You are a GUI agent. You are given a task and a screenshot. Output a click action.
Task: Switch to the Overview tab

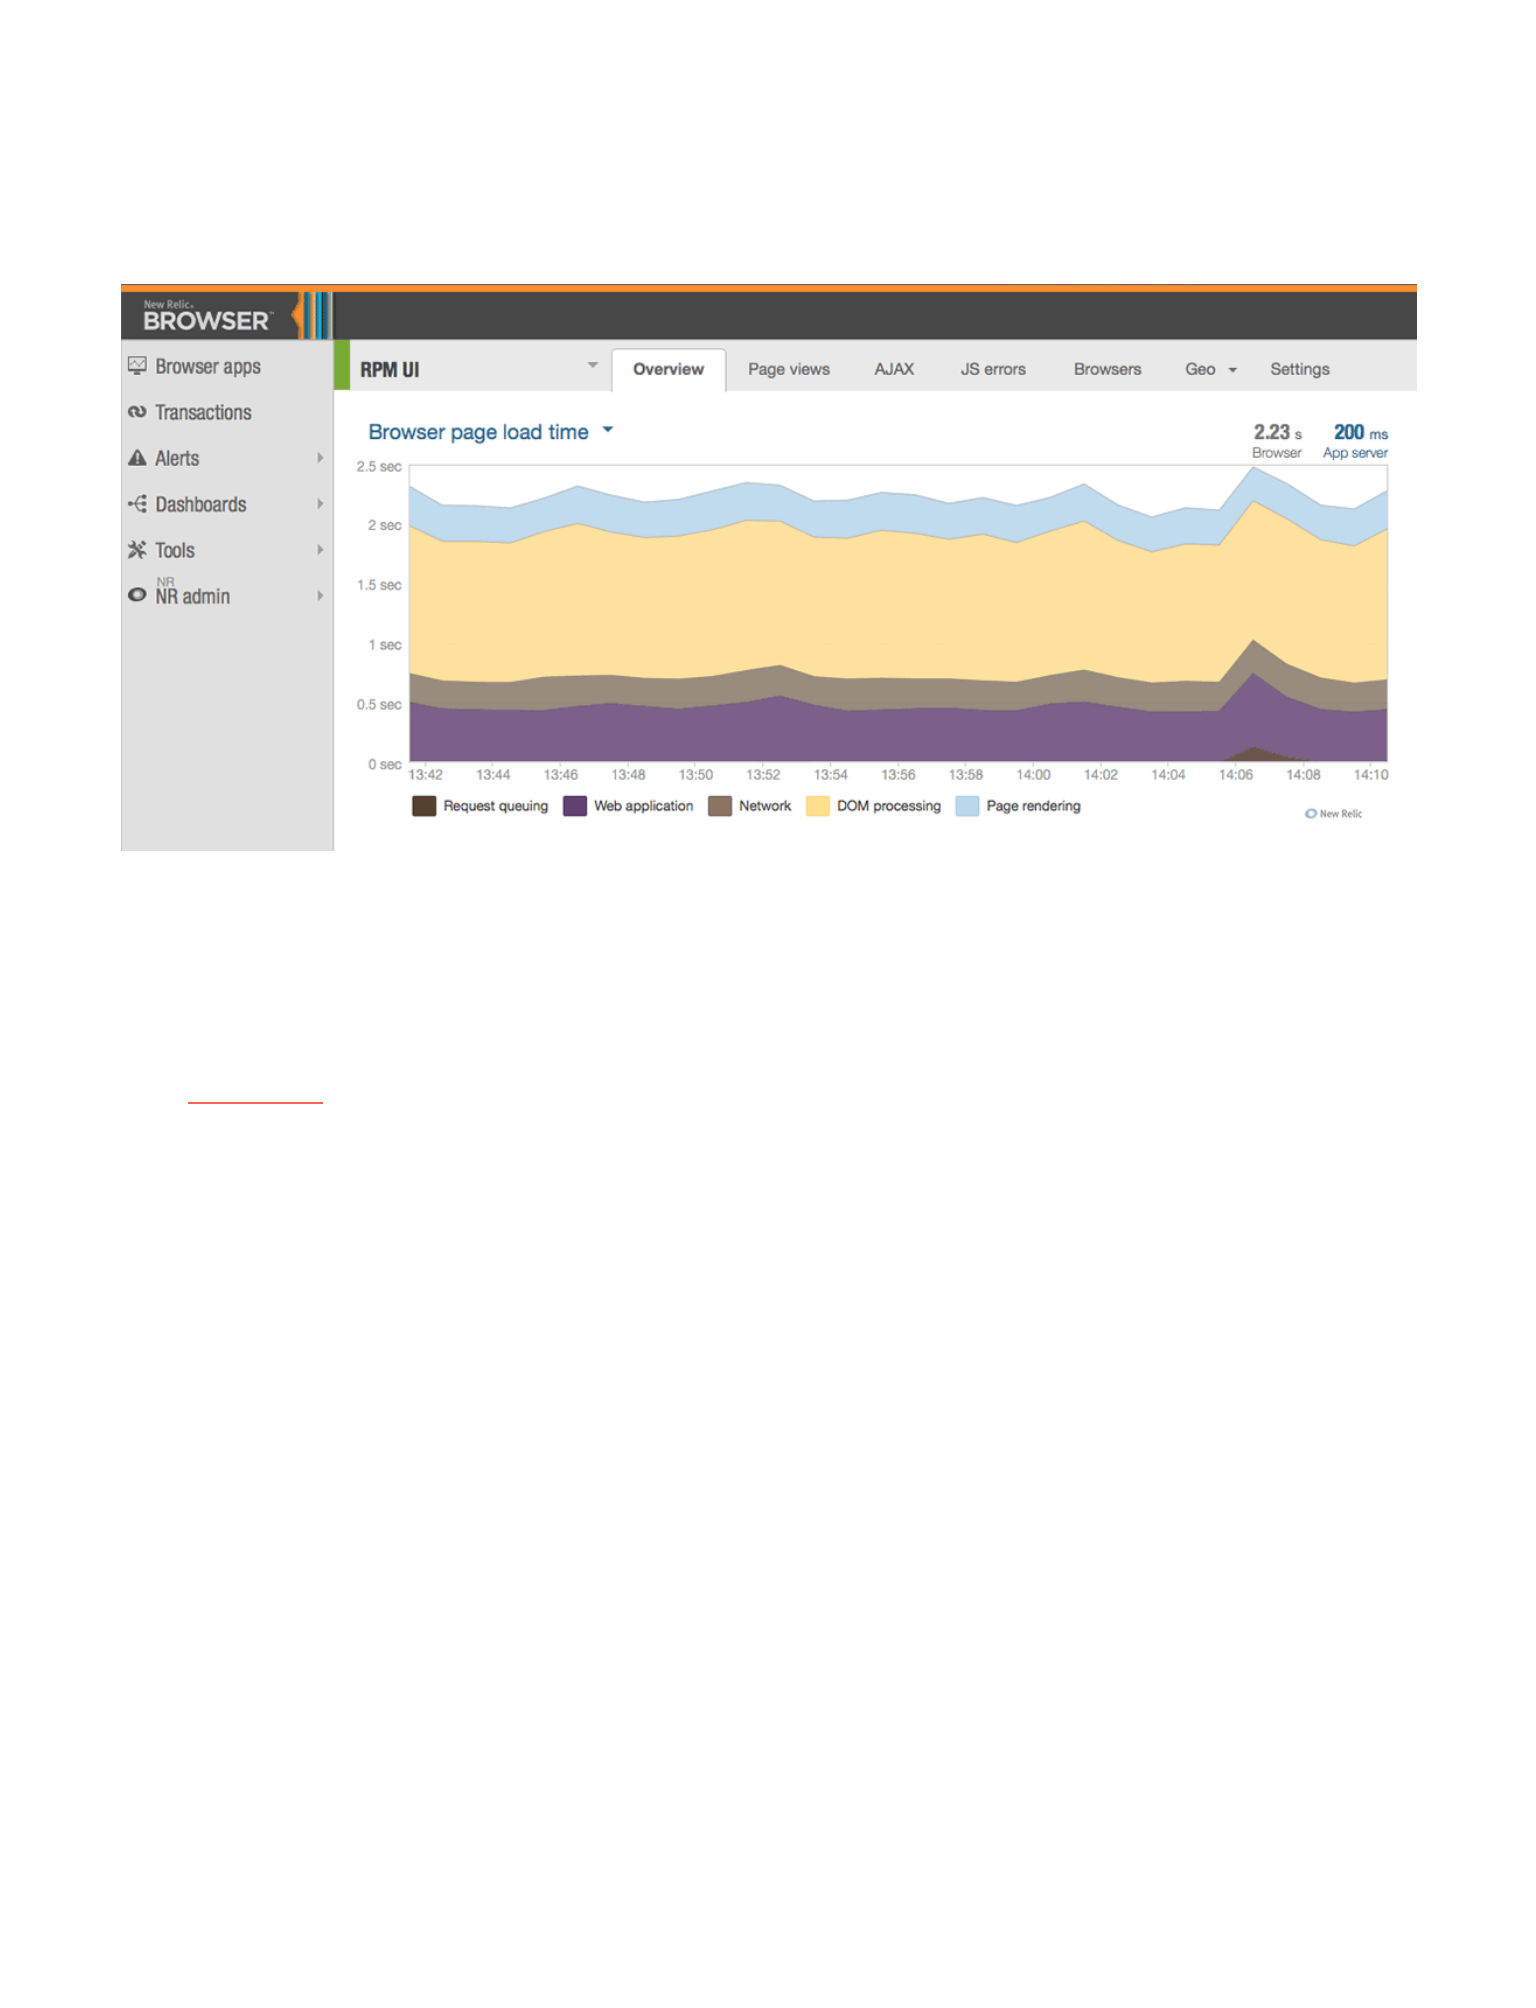tap(668, 369)
